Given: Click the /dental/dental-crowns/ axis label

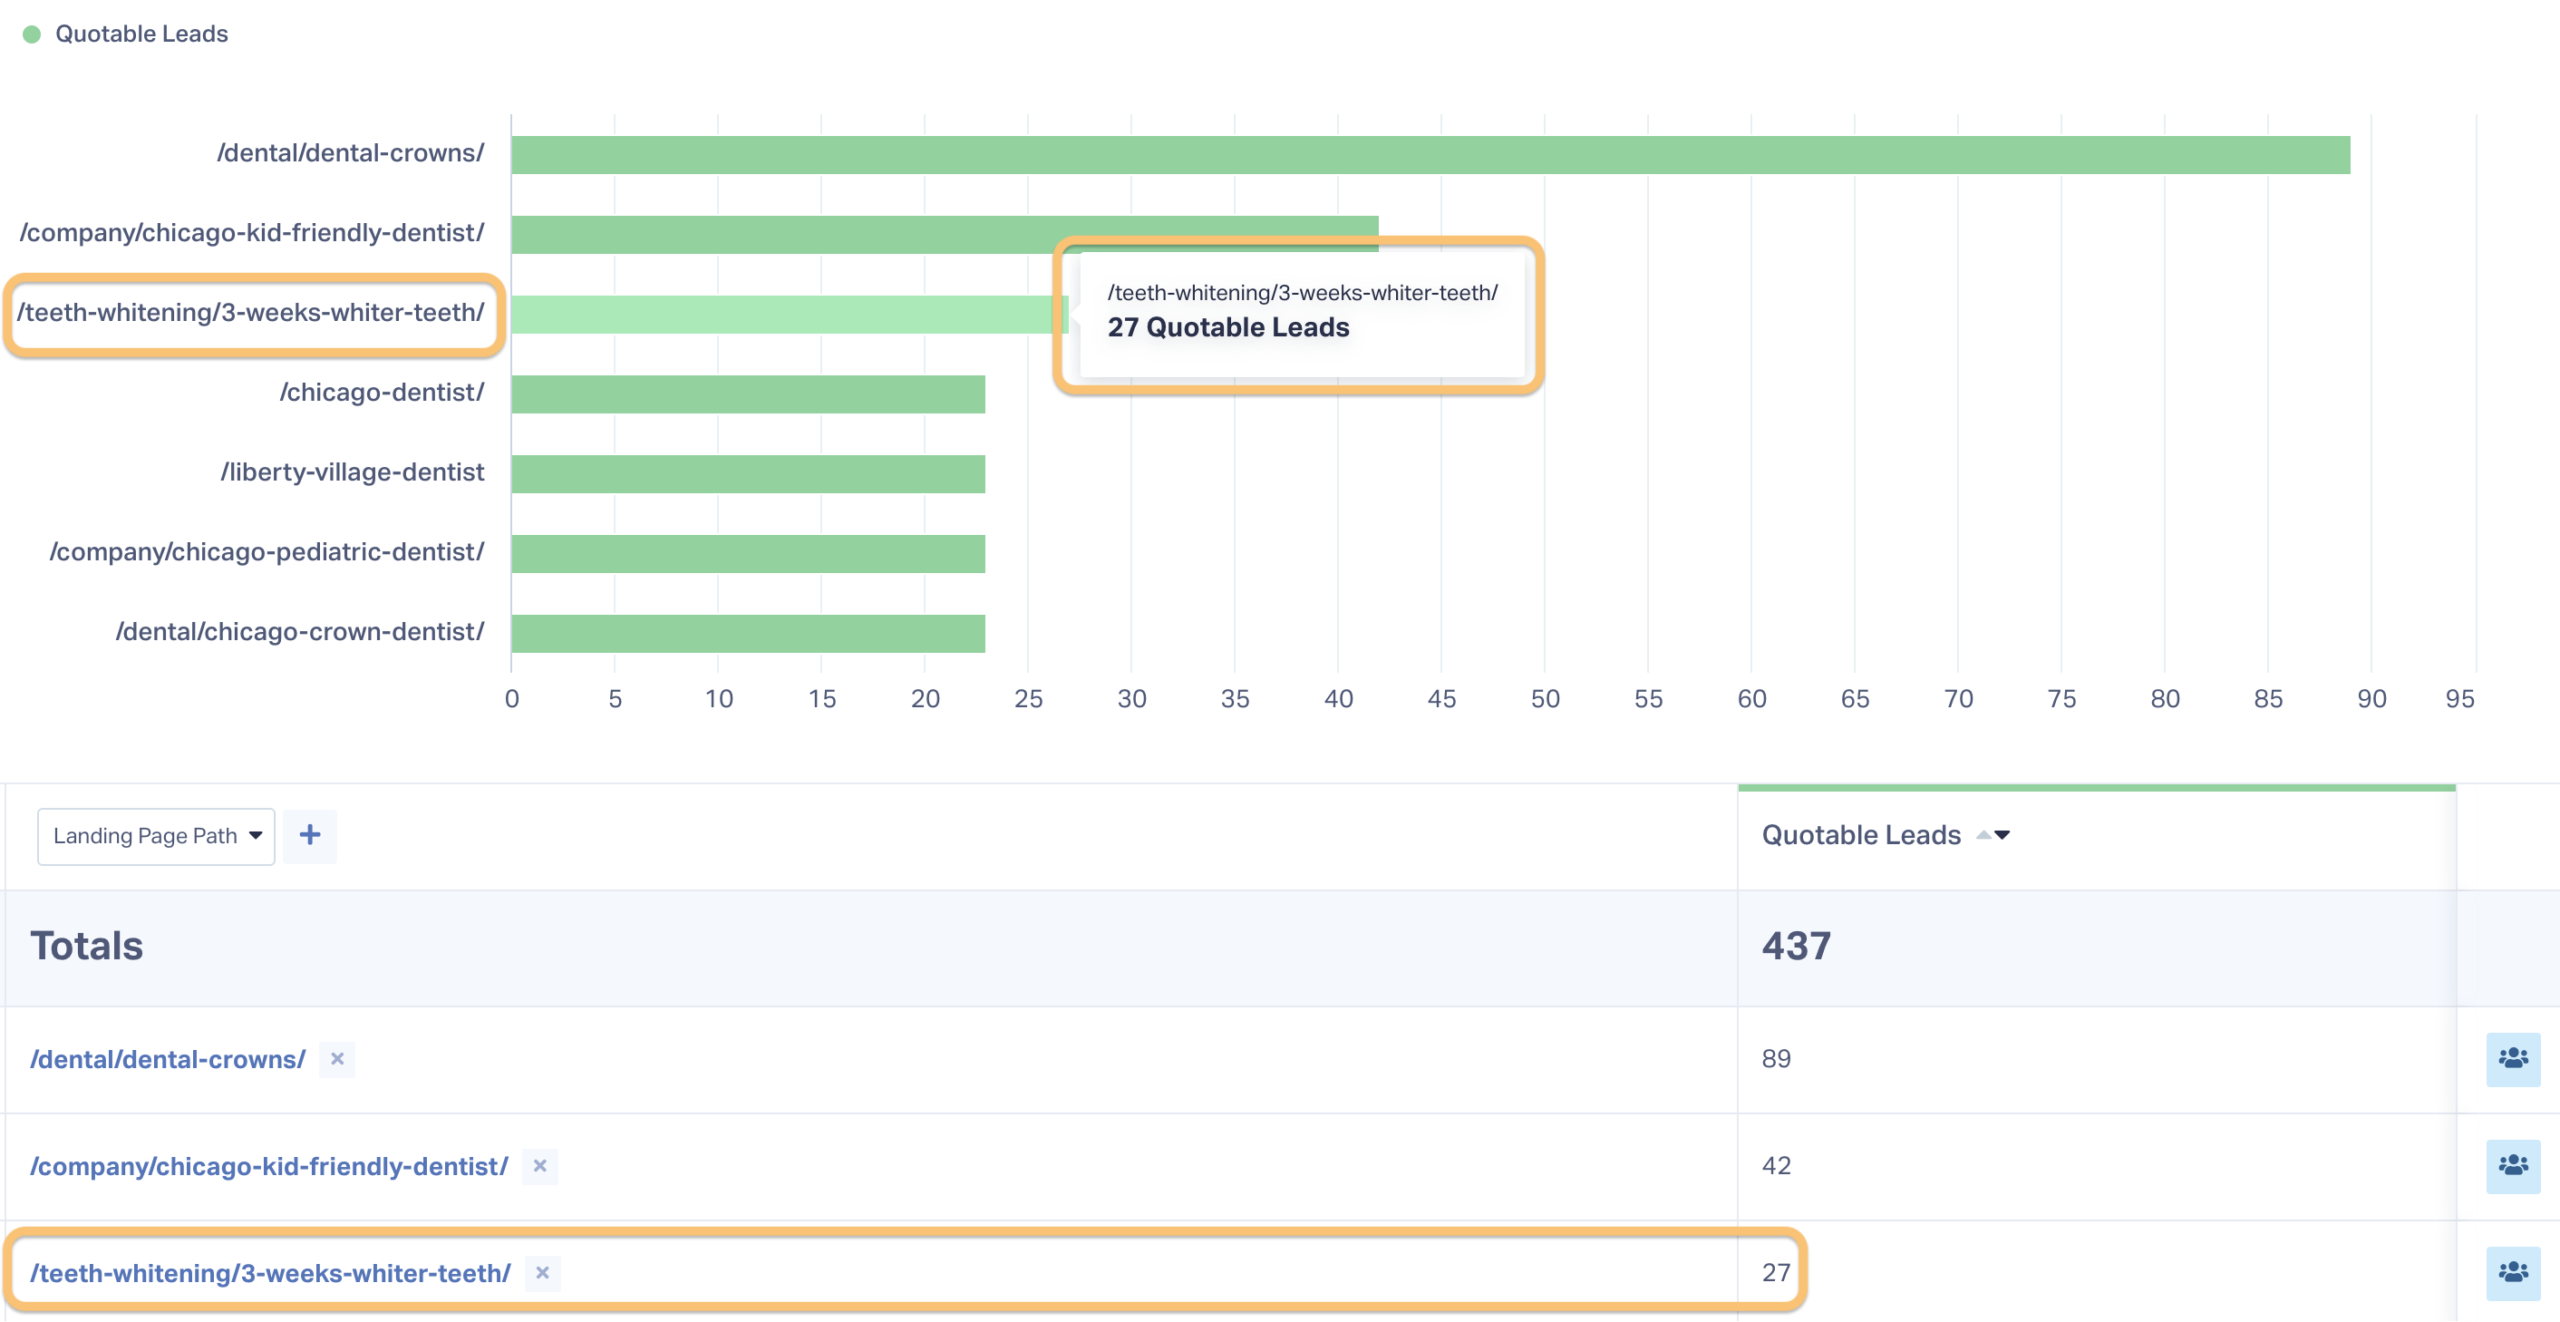Looking at the screenshot, I should tap(350, 153).
